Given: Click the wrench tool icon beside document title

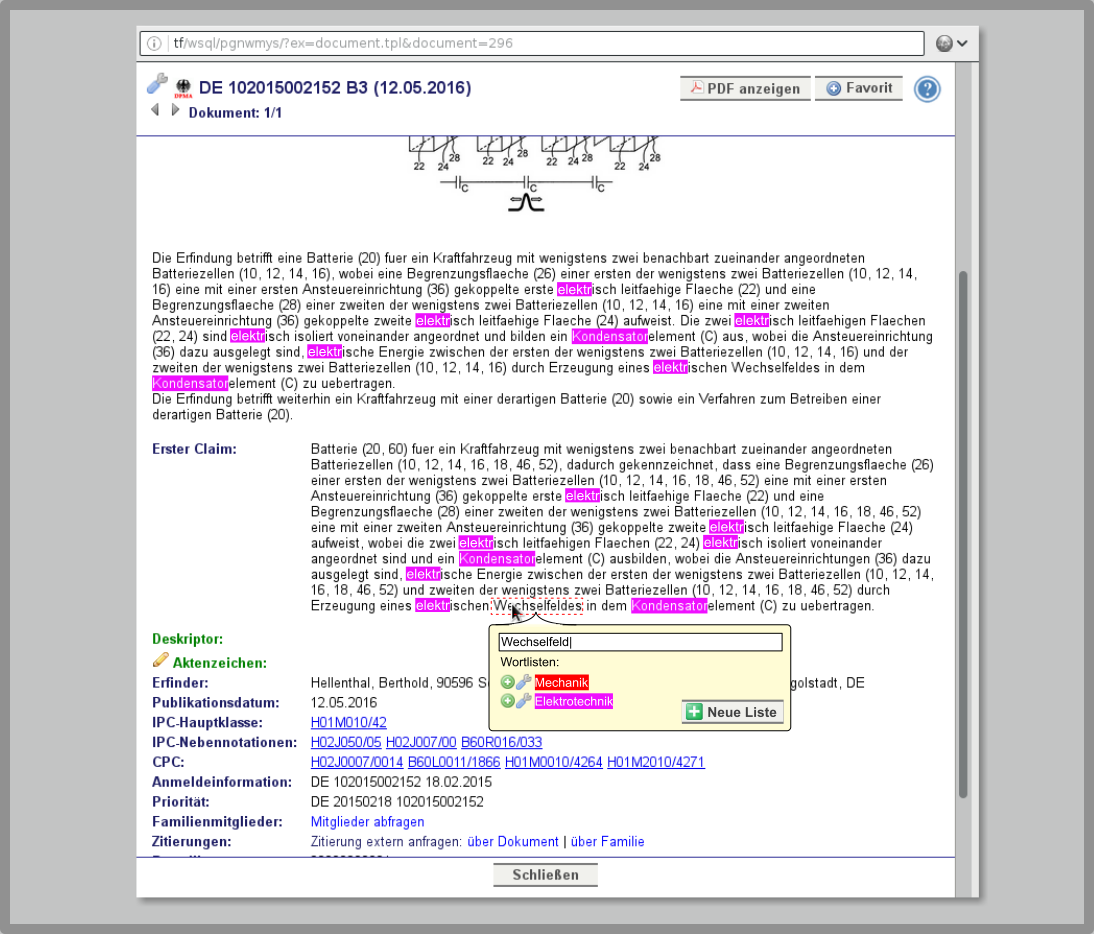Looking at the screenshot, I should pos(157,84).
